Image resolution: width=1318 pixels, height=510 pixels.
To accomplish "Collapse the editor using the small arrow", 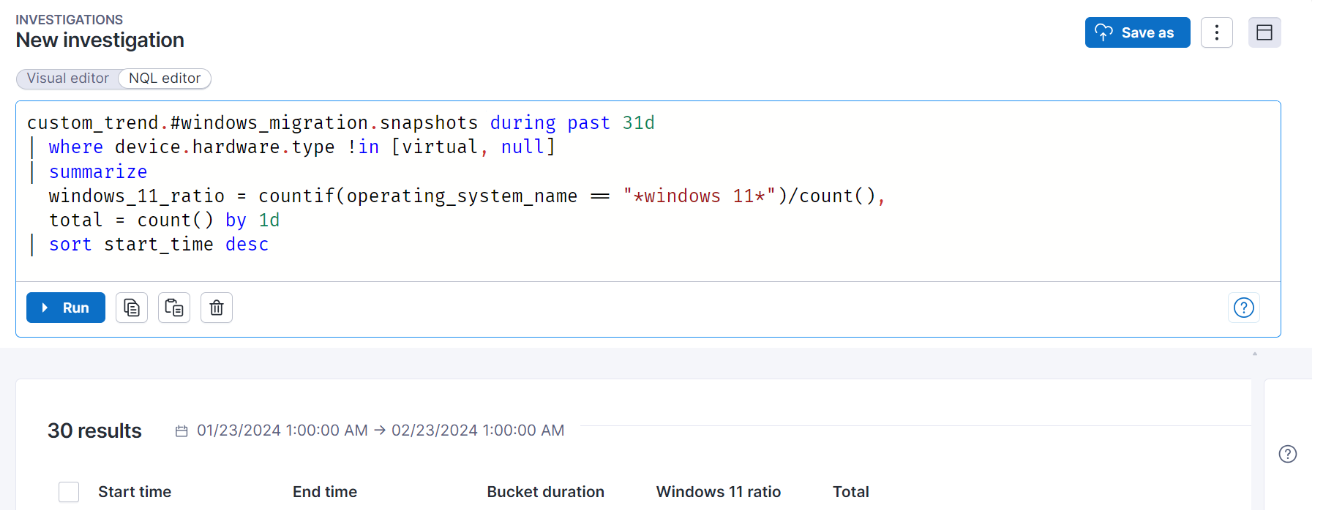I will pyautogui.click(x=1254, y=354).
